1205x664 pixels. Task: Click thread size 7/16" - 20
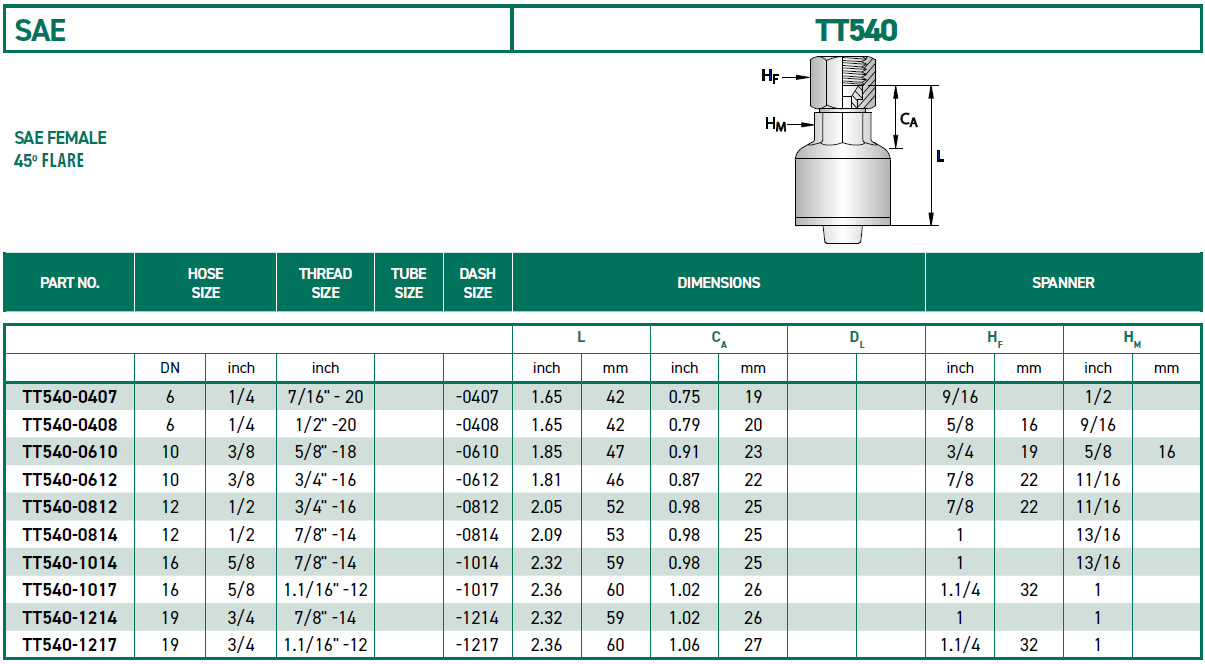pyautogui.click(x=325, y=397)
